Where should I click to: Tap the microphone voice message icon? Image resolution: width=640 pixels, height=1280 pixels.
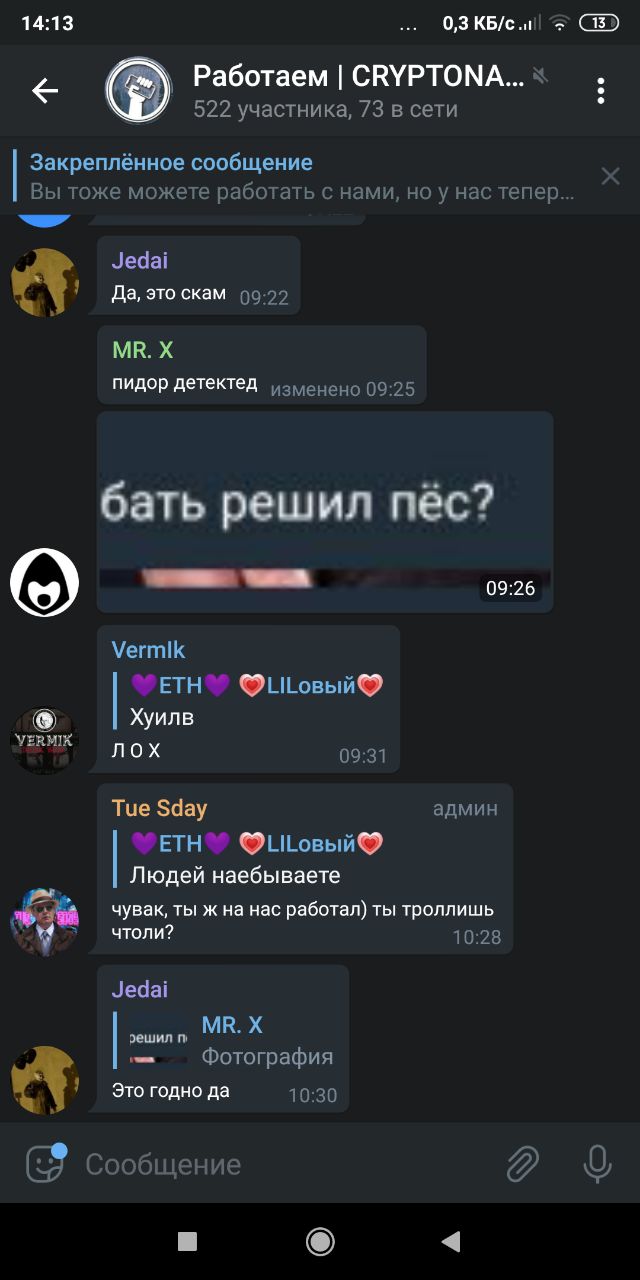point(597,1164)
